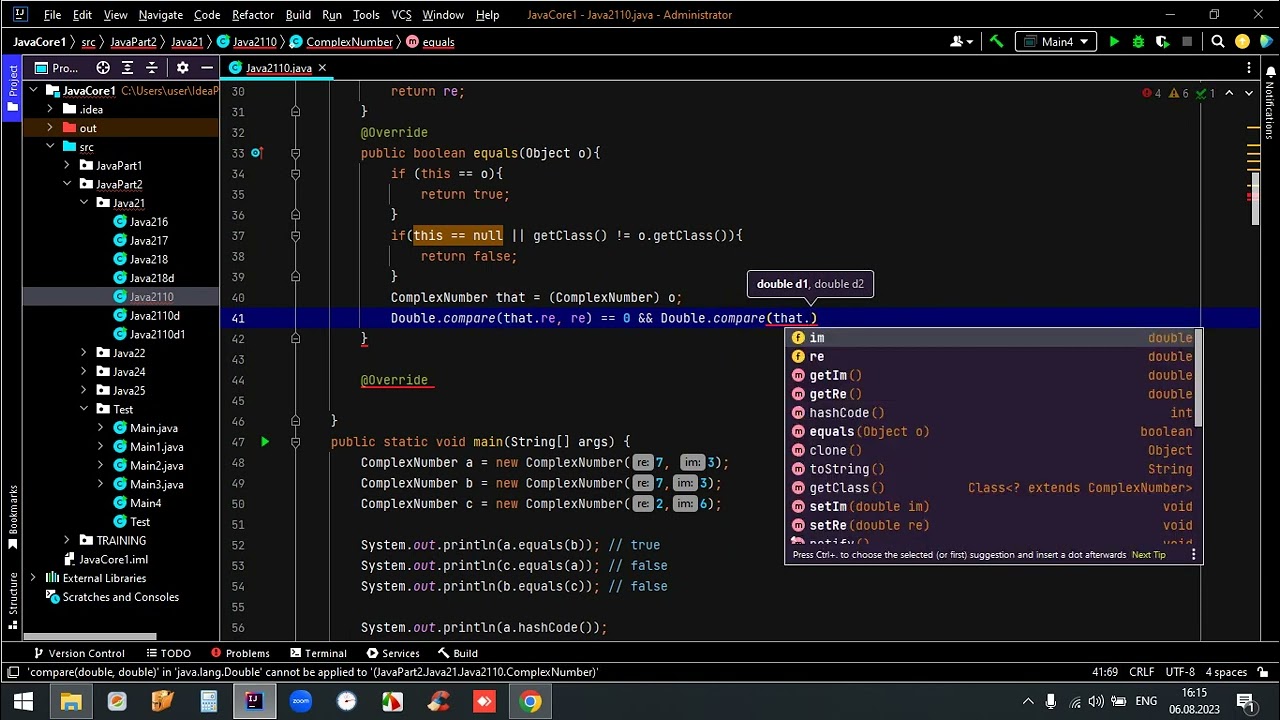This screenshot has width=1280, height=720.
Task: Open the VCS menu
Action: [401, 15]
